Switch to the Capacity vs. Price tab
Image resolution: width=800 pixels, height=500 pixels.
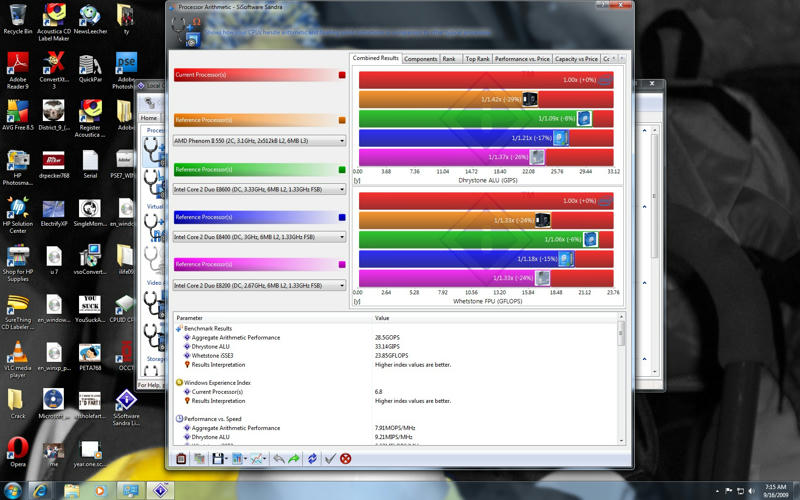pos(576,59)
